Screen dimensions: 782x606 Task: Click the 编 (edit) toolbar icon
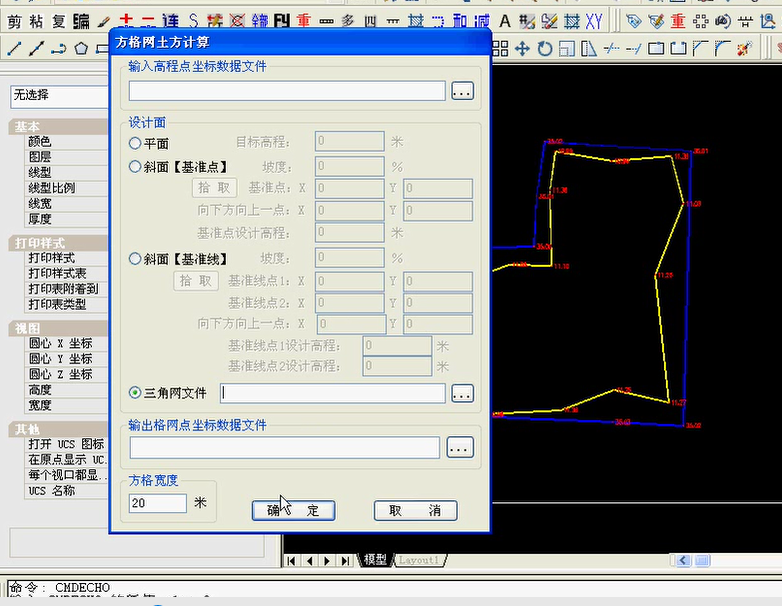(x=81, y=21)
